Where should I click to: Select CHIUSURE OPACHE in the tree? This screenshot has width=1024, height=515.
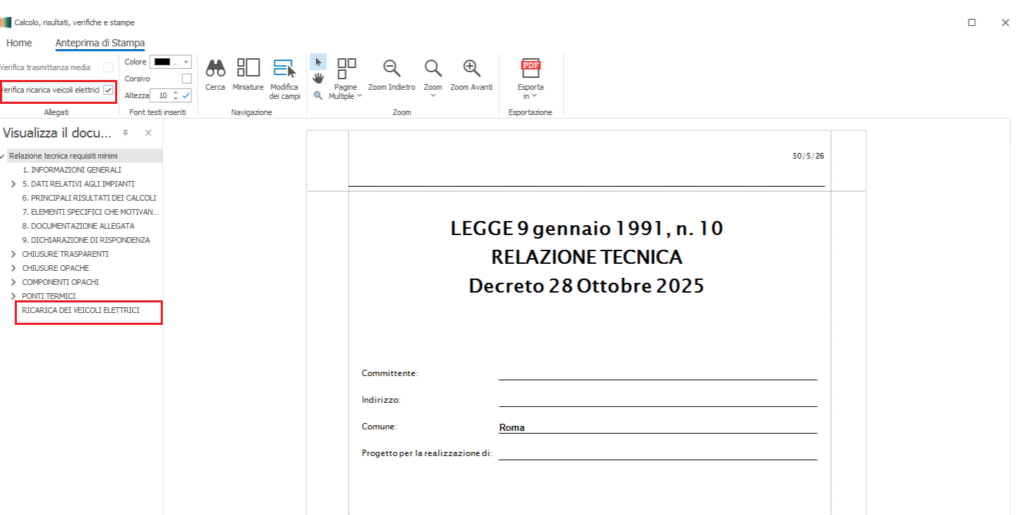click(x=56, y=268)
